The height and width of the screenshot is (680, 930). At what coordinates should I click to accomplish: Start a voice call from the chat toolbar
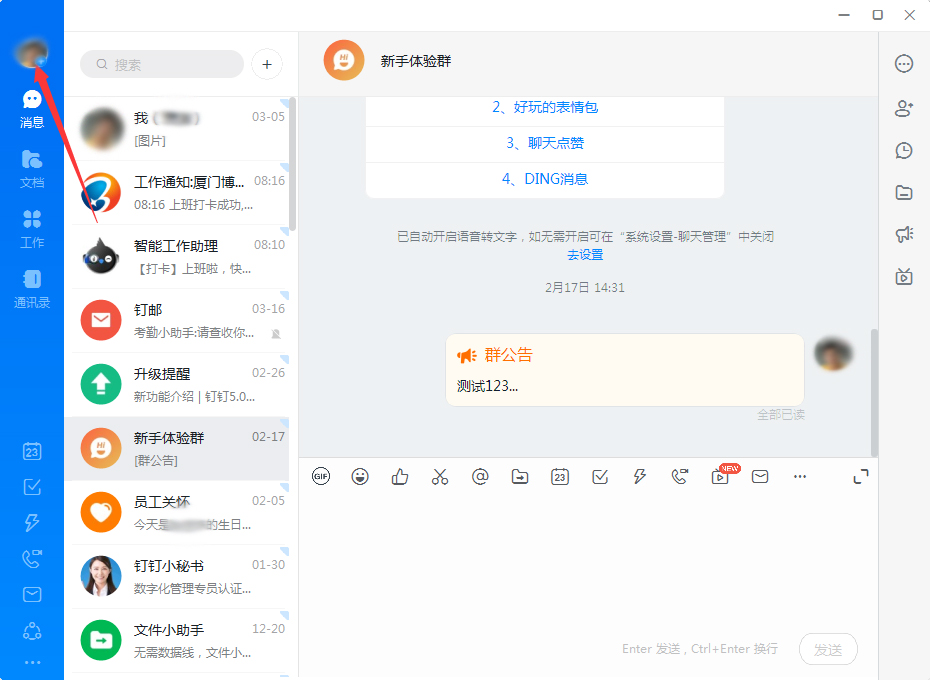pyautogui.click(x=681, y=477)
